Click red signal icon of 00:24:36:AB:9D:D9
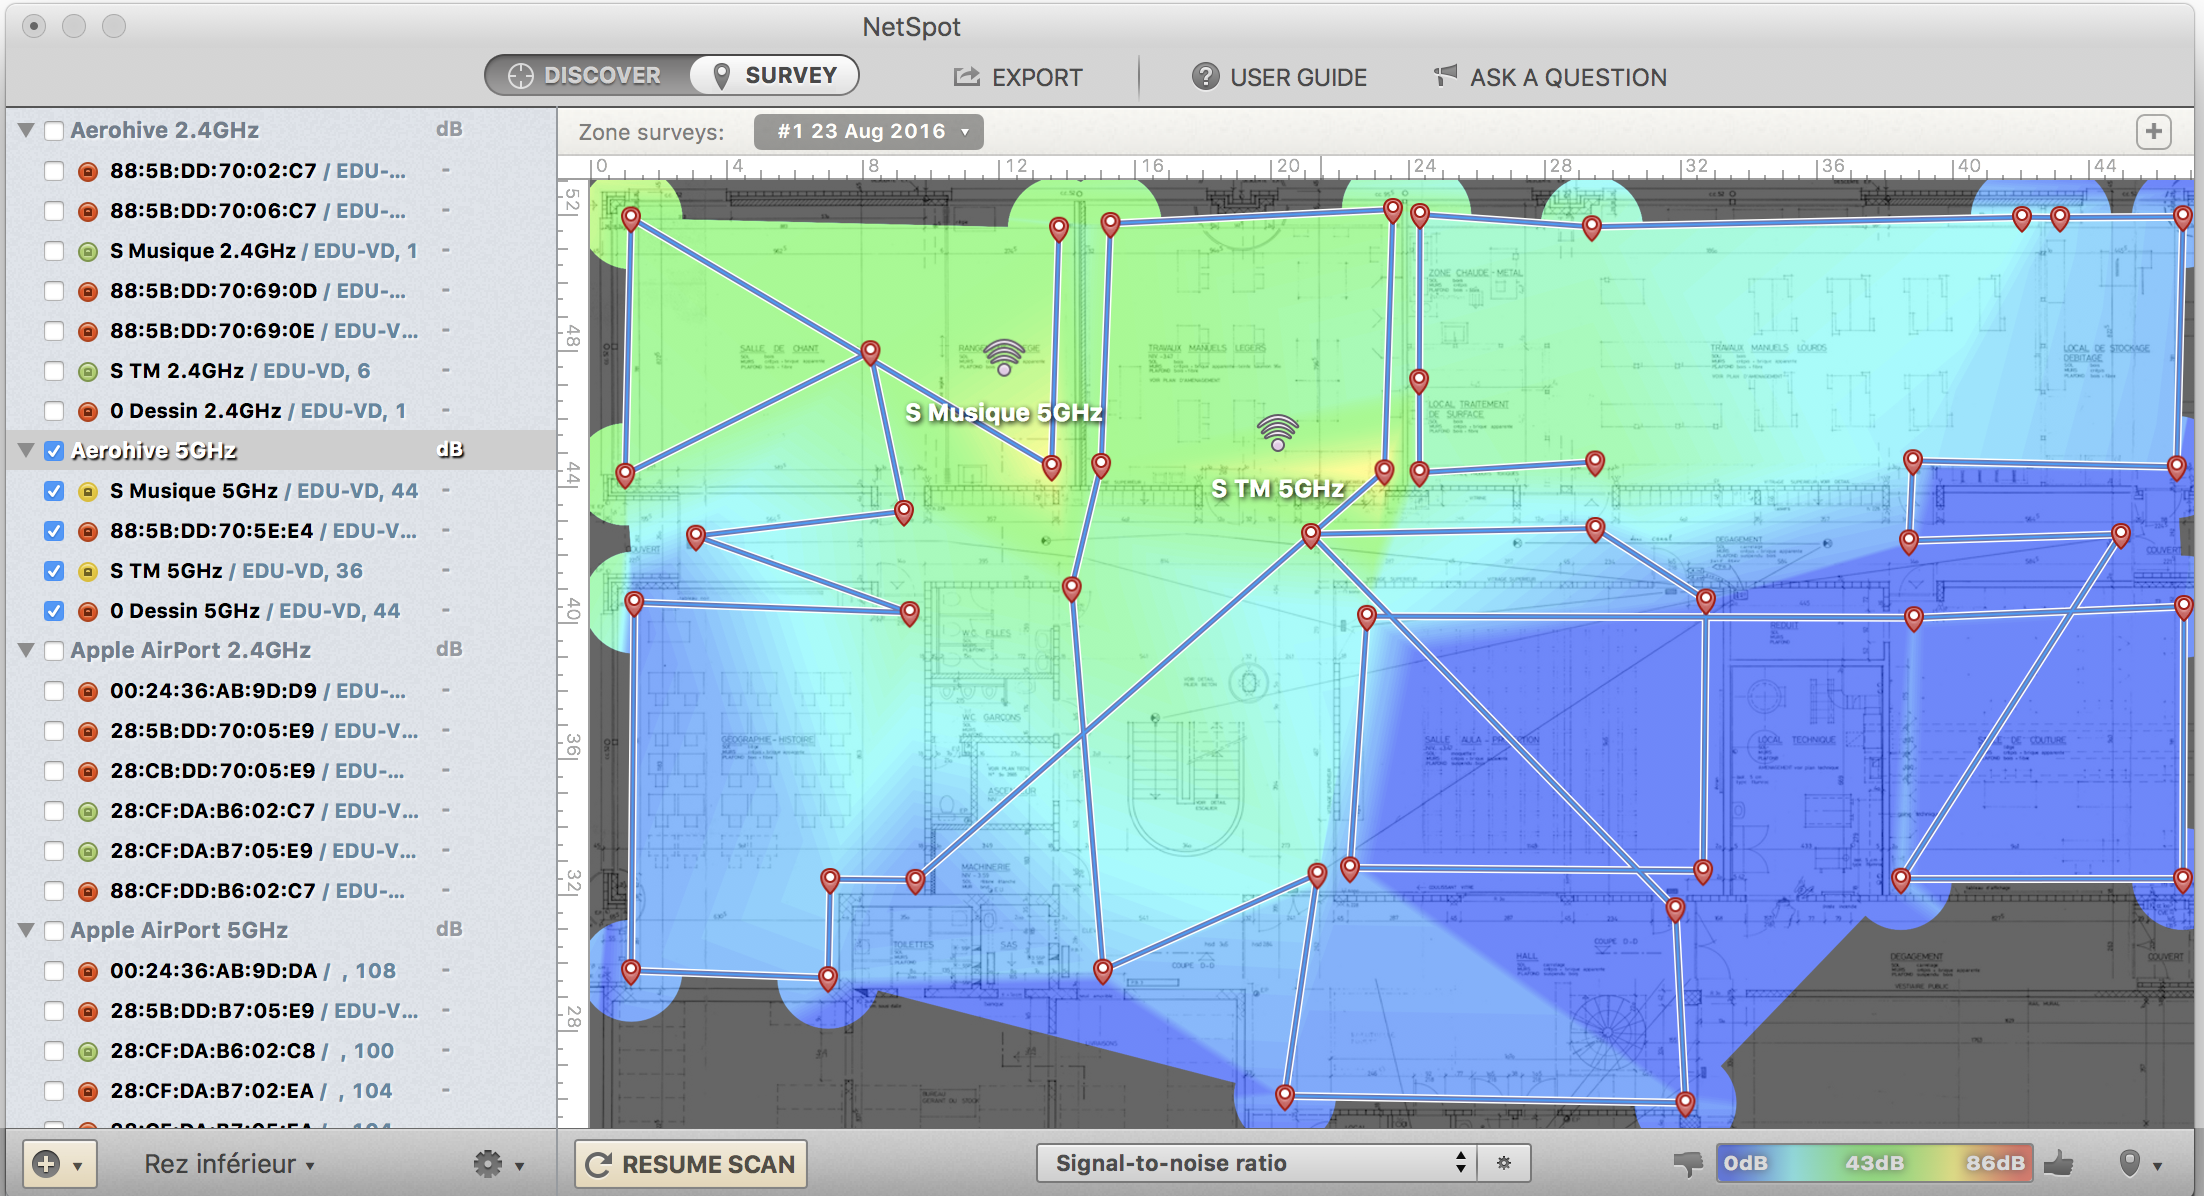 [88, 691]
